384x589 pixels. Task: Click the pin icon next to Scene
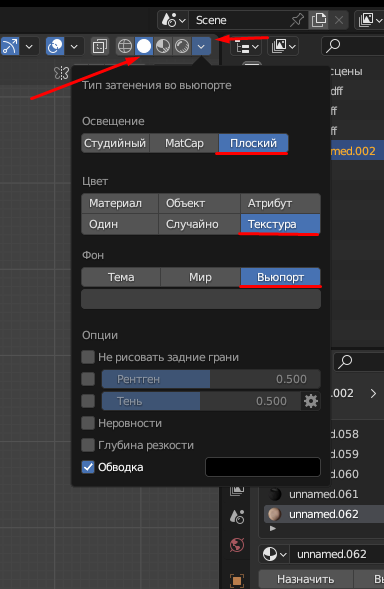point(296,20)
